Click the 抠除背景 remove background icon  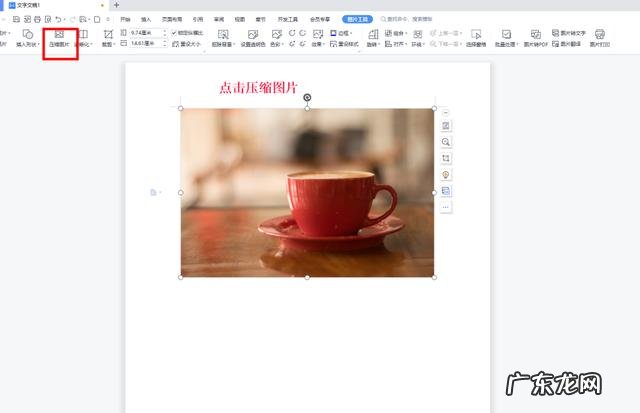(x=223, y=34)
